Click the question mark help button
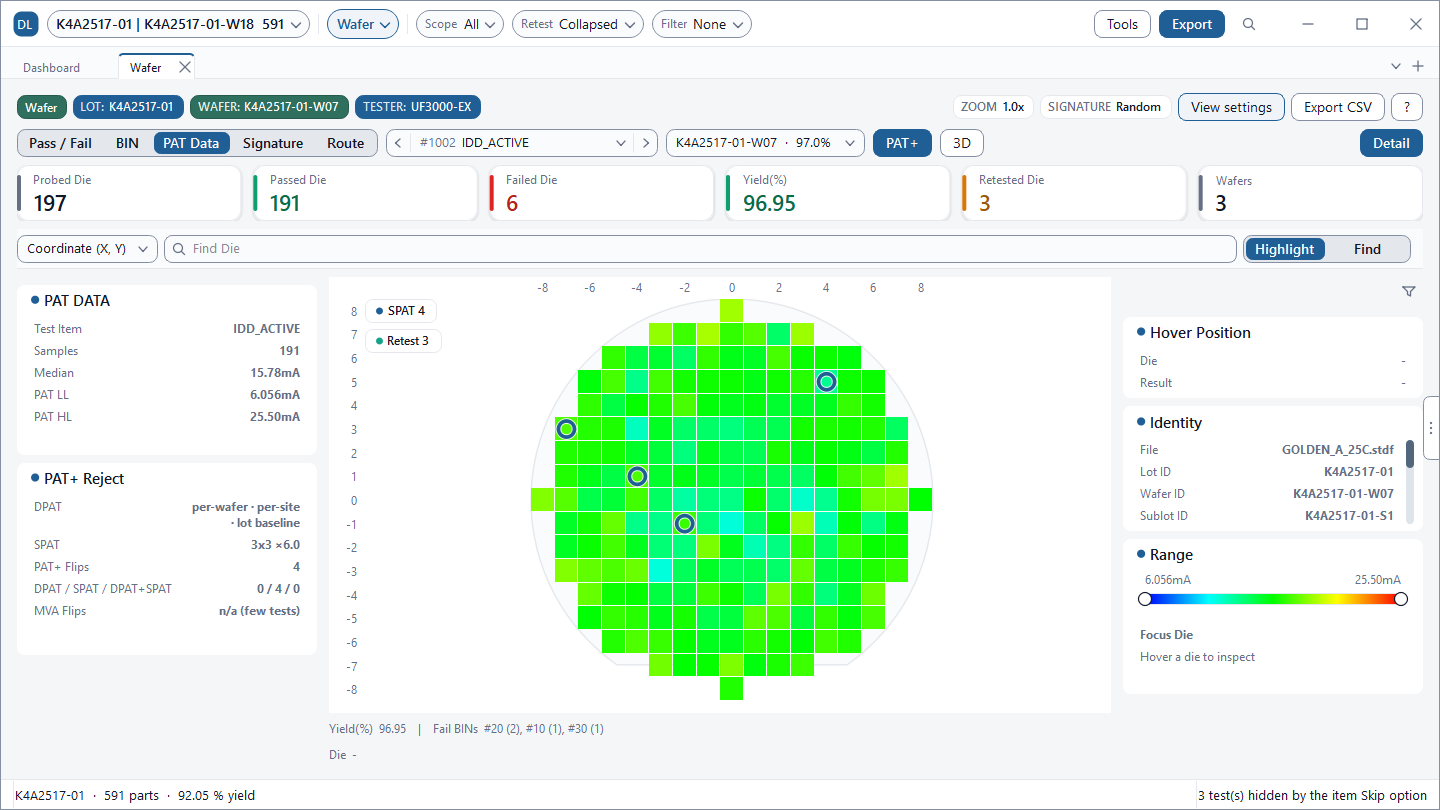 pos(1407,107)
